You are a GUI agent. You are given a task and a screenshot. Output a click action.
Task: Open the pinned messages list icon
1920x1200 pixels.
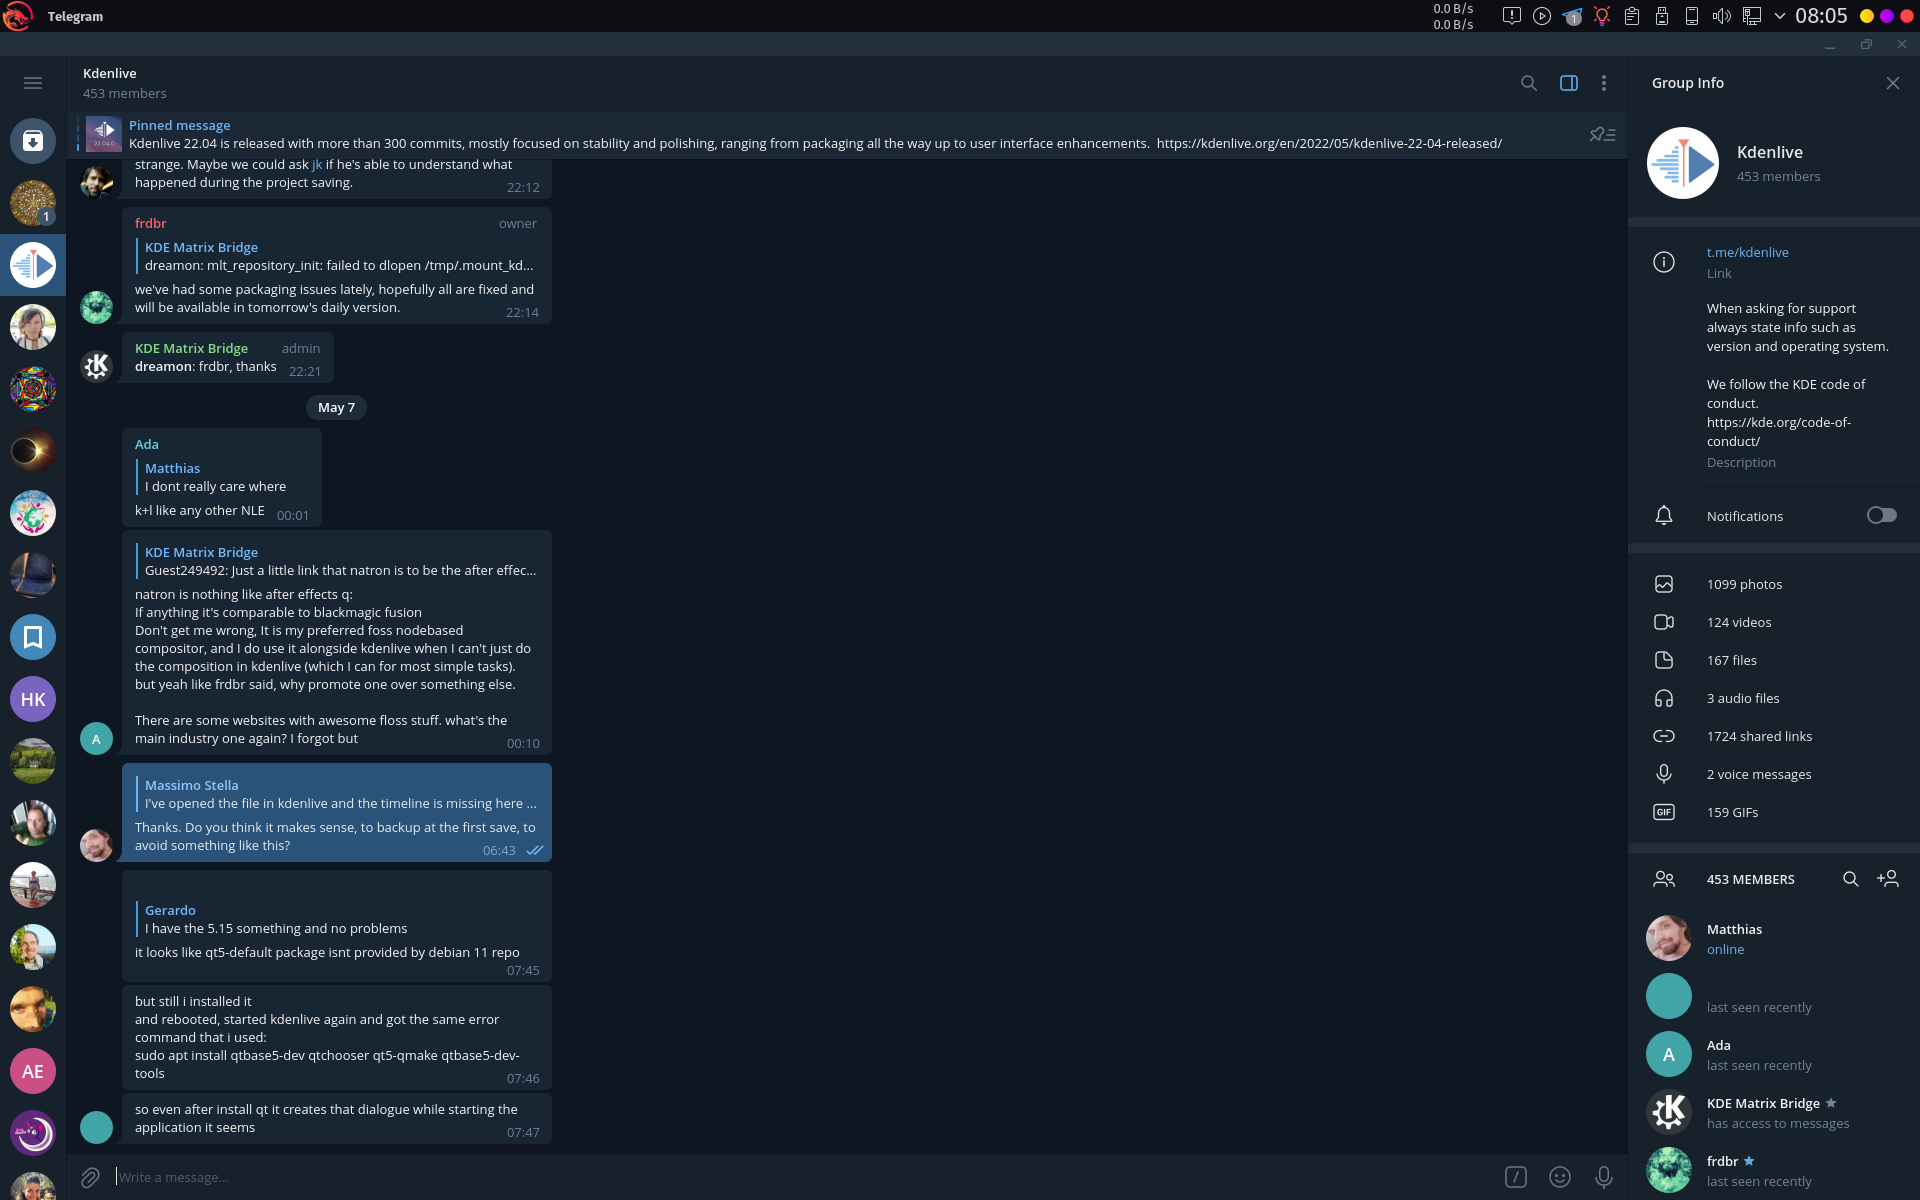tap(1603, 134)
